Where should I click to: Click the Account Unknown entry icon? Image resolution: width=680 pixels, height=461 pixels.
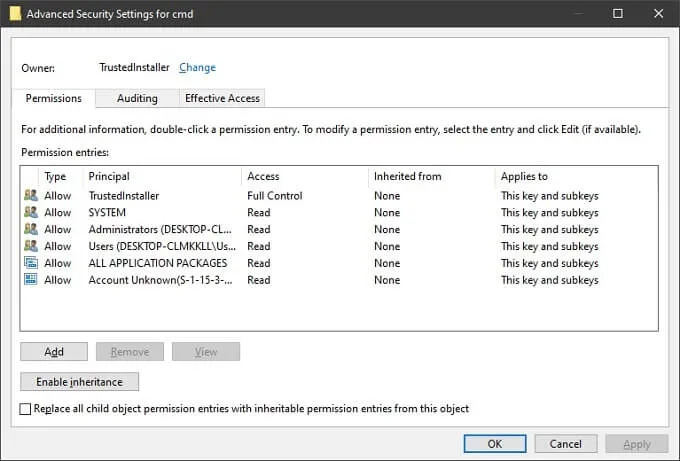click(x=30, y=280)
